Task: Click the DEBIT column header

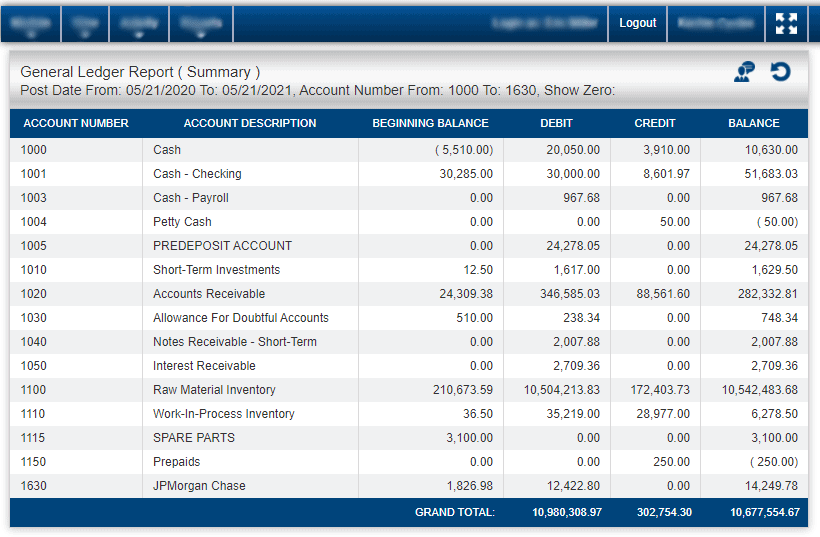Action: point(556,123)
